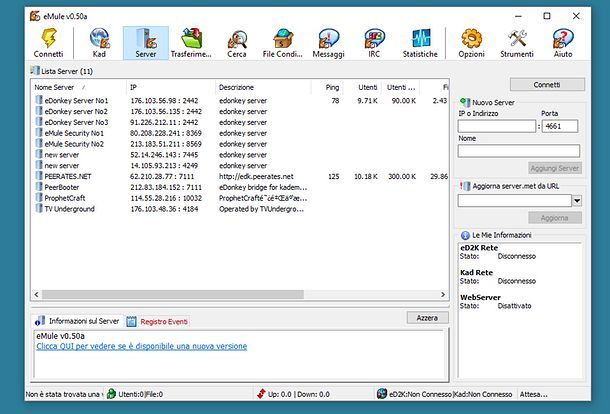Image resolution: width=610 pixels, height=414 pixels.
Task: Click the 'Operated by TVUndergro...' description
Action: coord(261,209)
